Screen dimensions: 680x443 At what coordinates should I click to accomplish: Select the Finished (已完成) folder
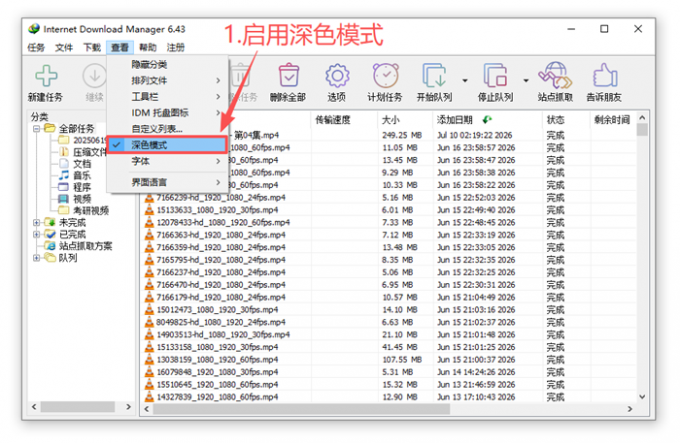point(72,234)
